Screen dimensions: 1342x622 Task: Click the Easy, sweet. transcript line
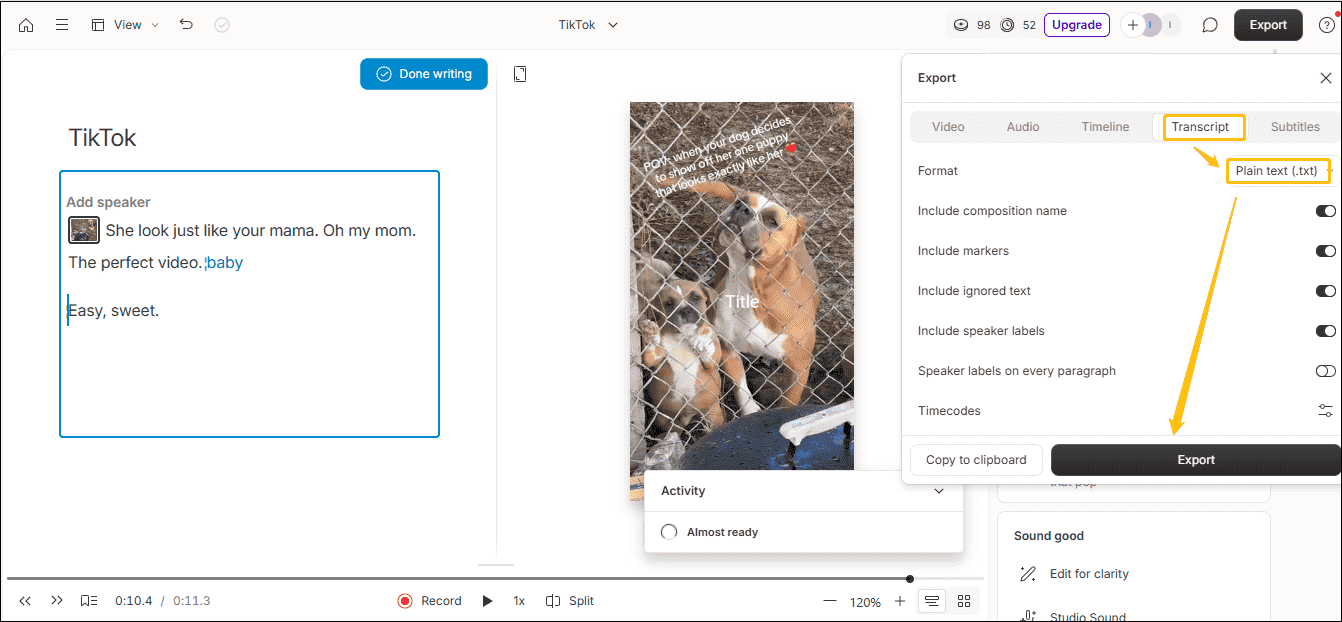pyautogui.click(x=114, y=311)
